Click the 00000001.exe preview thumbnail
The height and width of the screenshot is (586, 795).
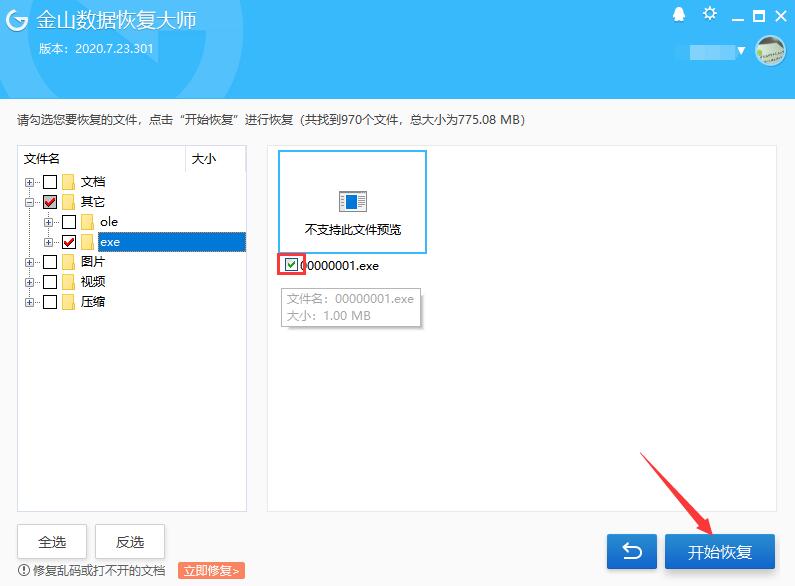352,202
